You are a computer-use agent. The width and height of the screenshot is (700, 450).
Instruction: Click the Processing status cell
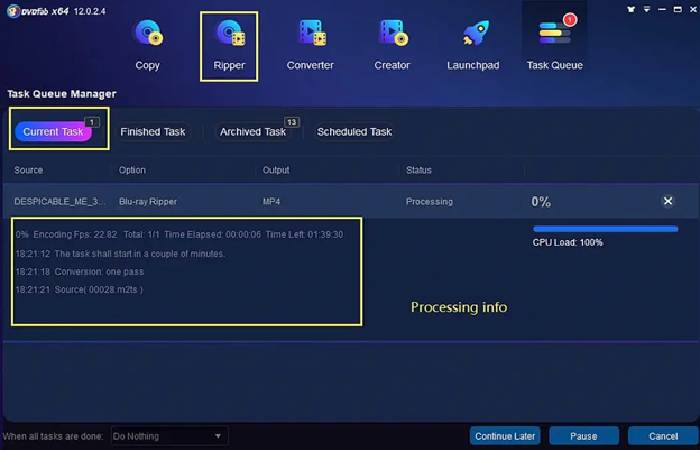tap(429, 202)
